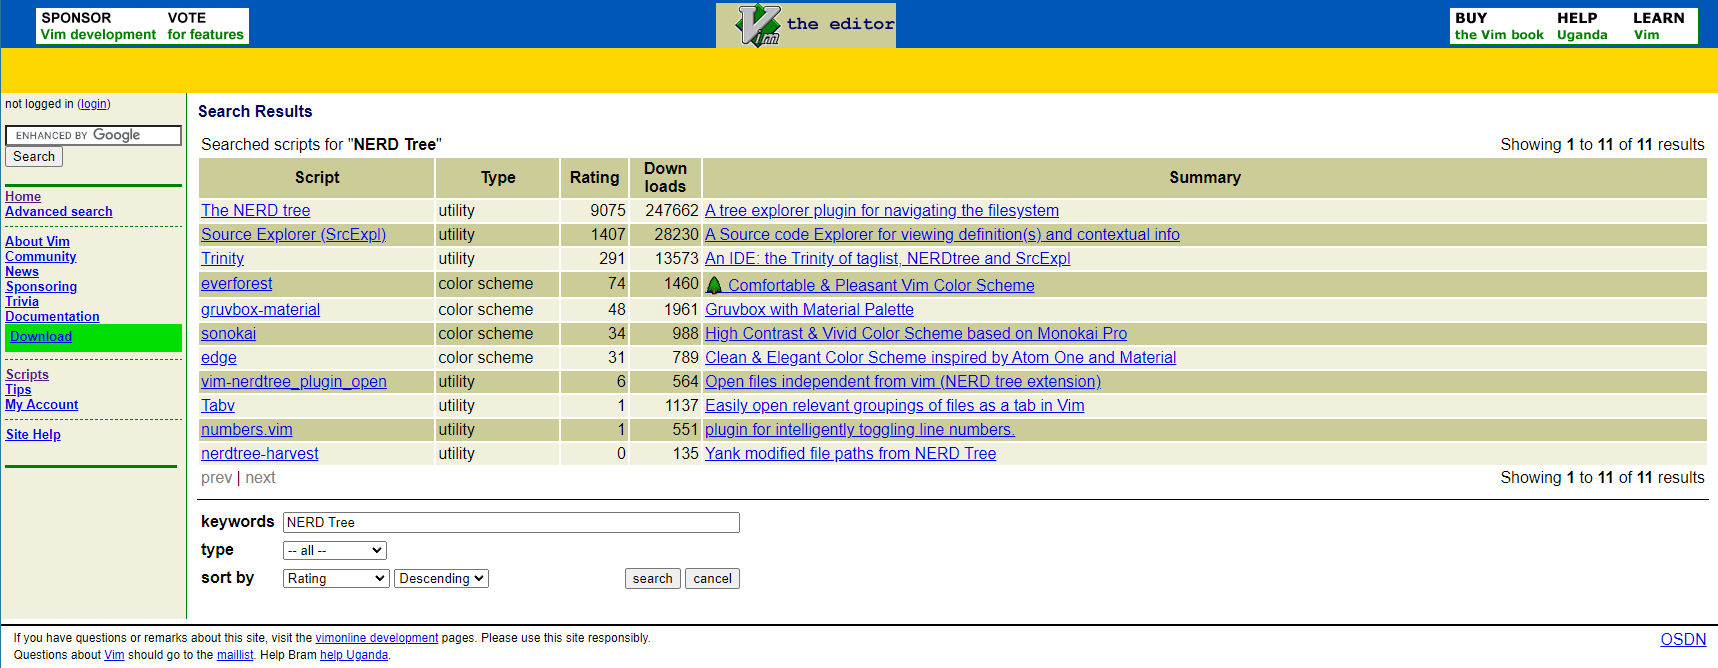Viewport: 1718px width, 668px height.
Task: Open numbers.vim script link
Action: (247, 430)
